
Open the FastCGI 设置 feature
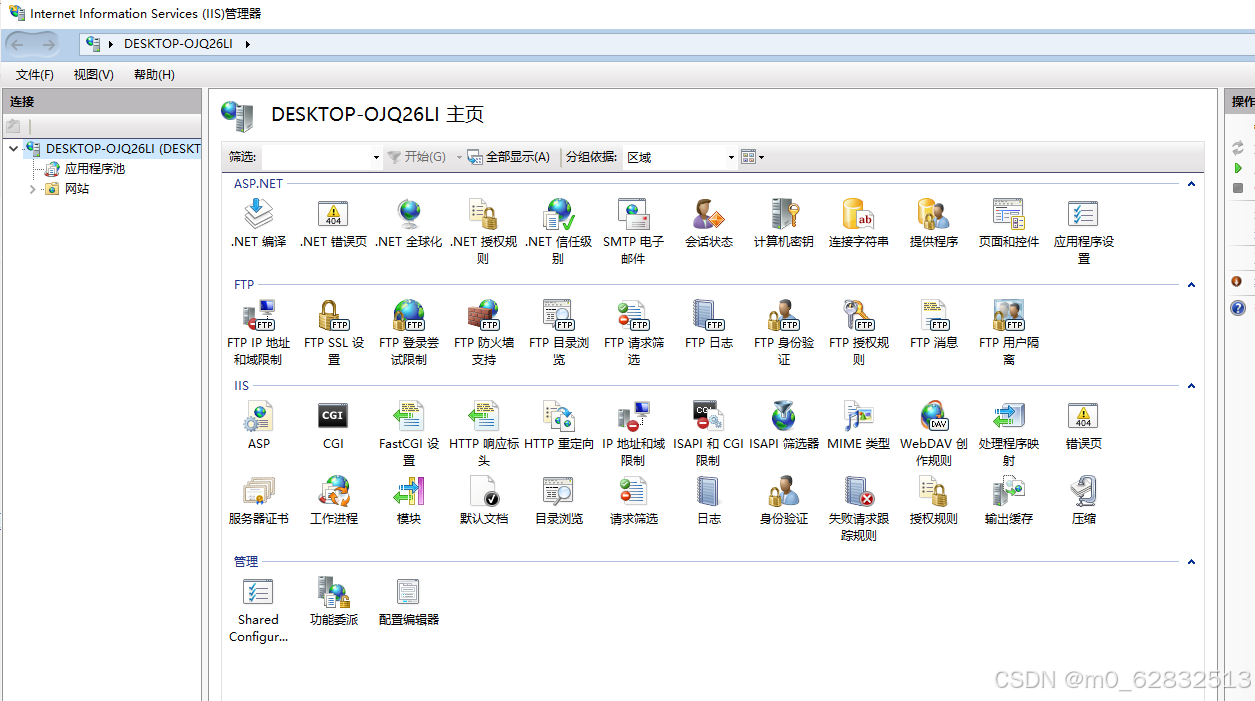click(x=408, y=433)
